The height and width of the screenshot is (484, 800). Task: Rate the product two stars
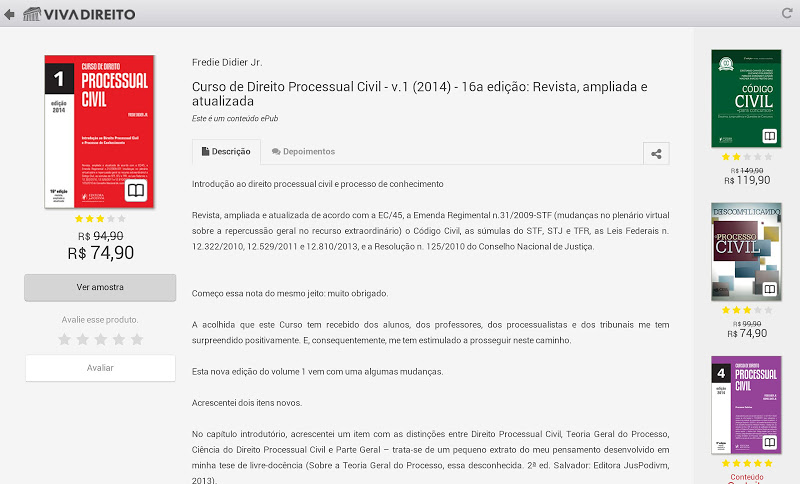click(83, 339)
